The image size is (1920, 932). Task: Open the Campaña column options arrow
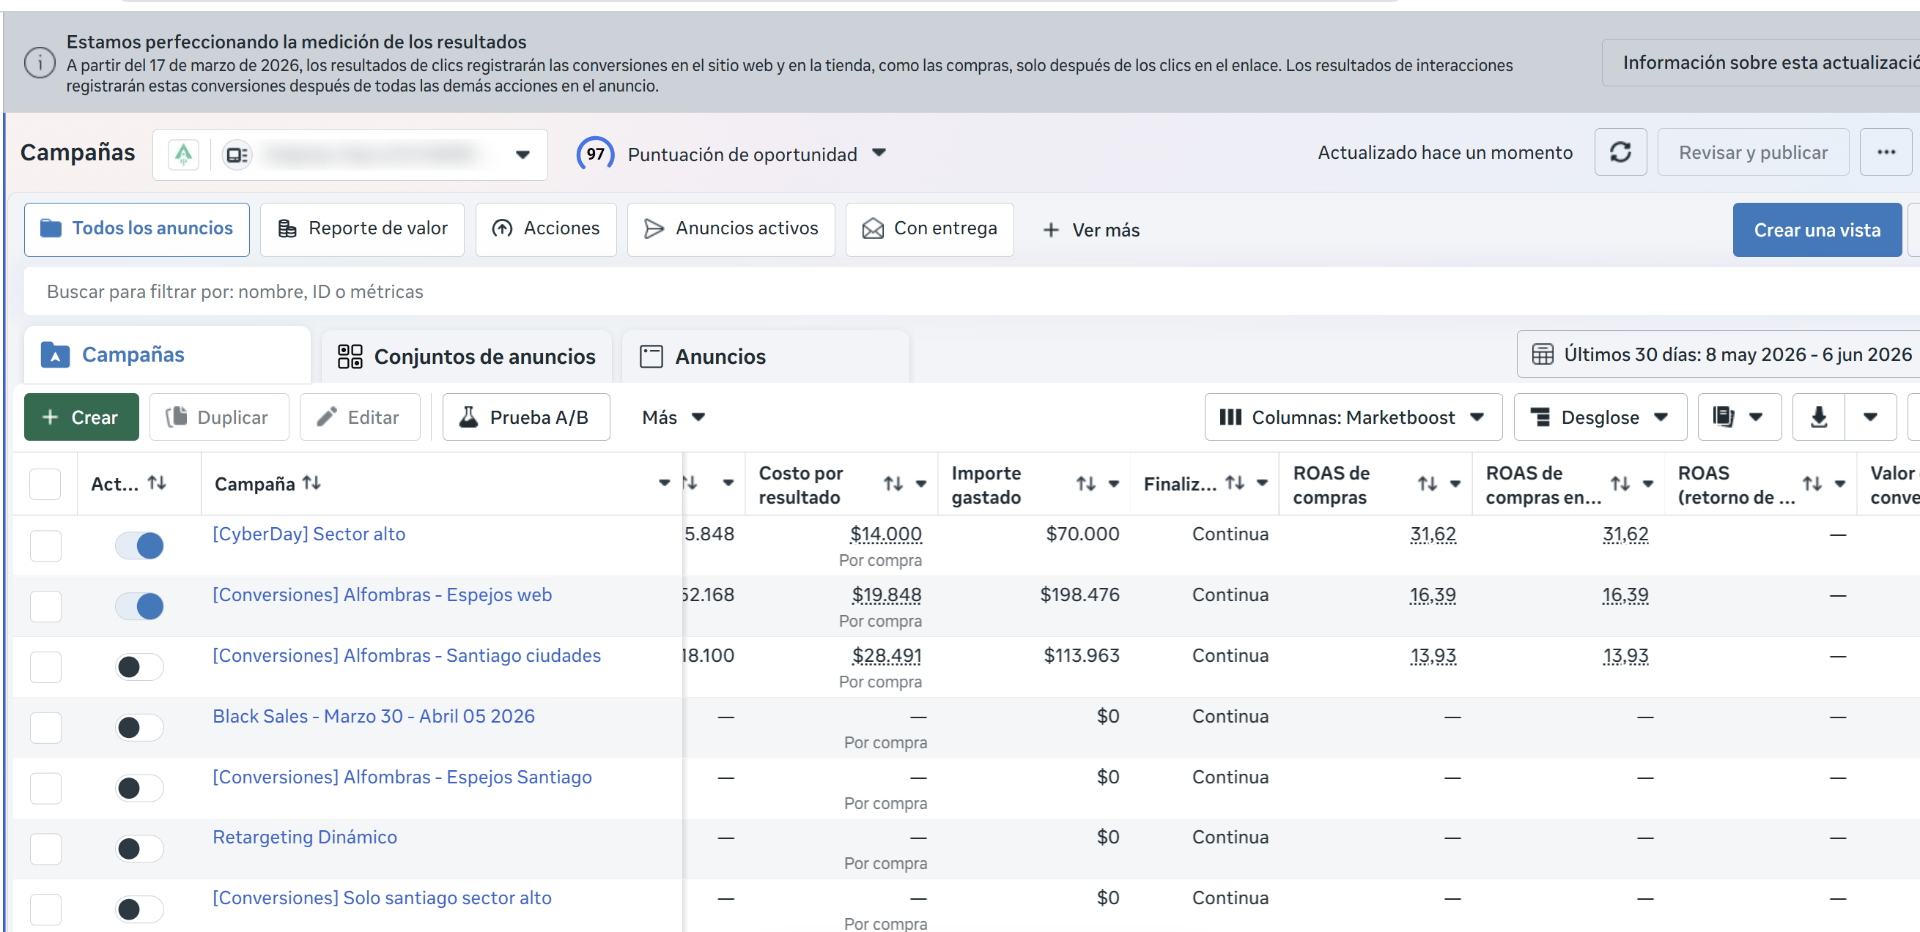click(664, 483)
